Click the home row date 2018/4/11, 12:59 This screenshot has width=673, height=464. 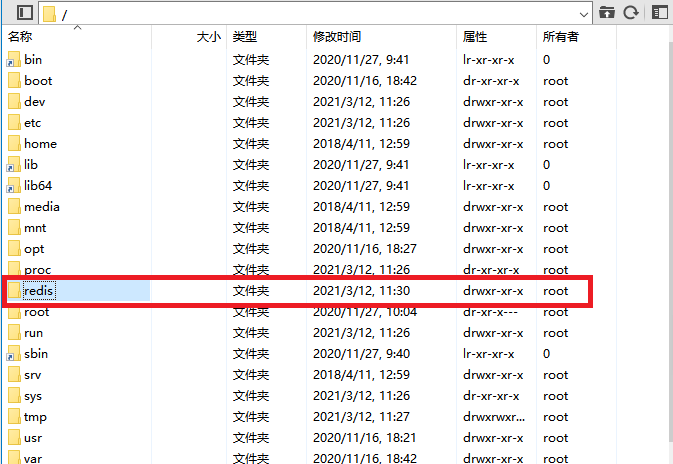pos(361,144)
